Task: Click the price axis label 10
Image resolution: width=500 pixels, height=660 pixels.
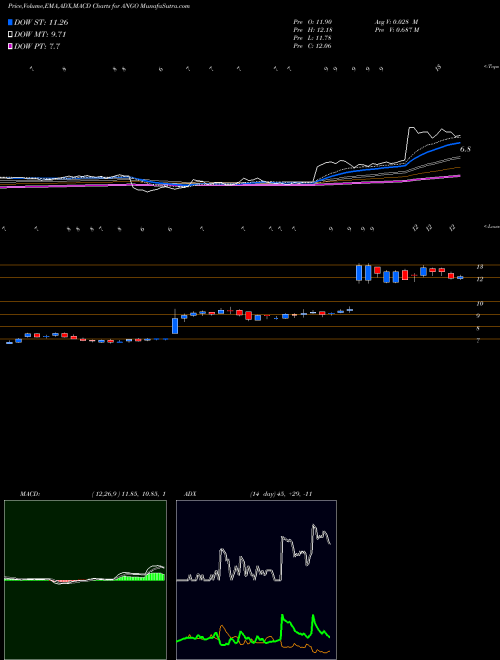Action: click(479, 303)
